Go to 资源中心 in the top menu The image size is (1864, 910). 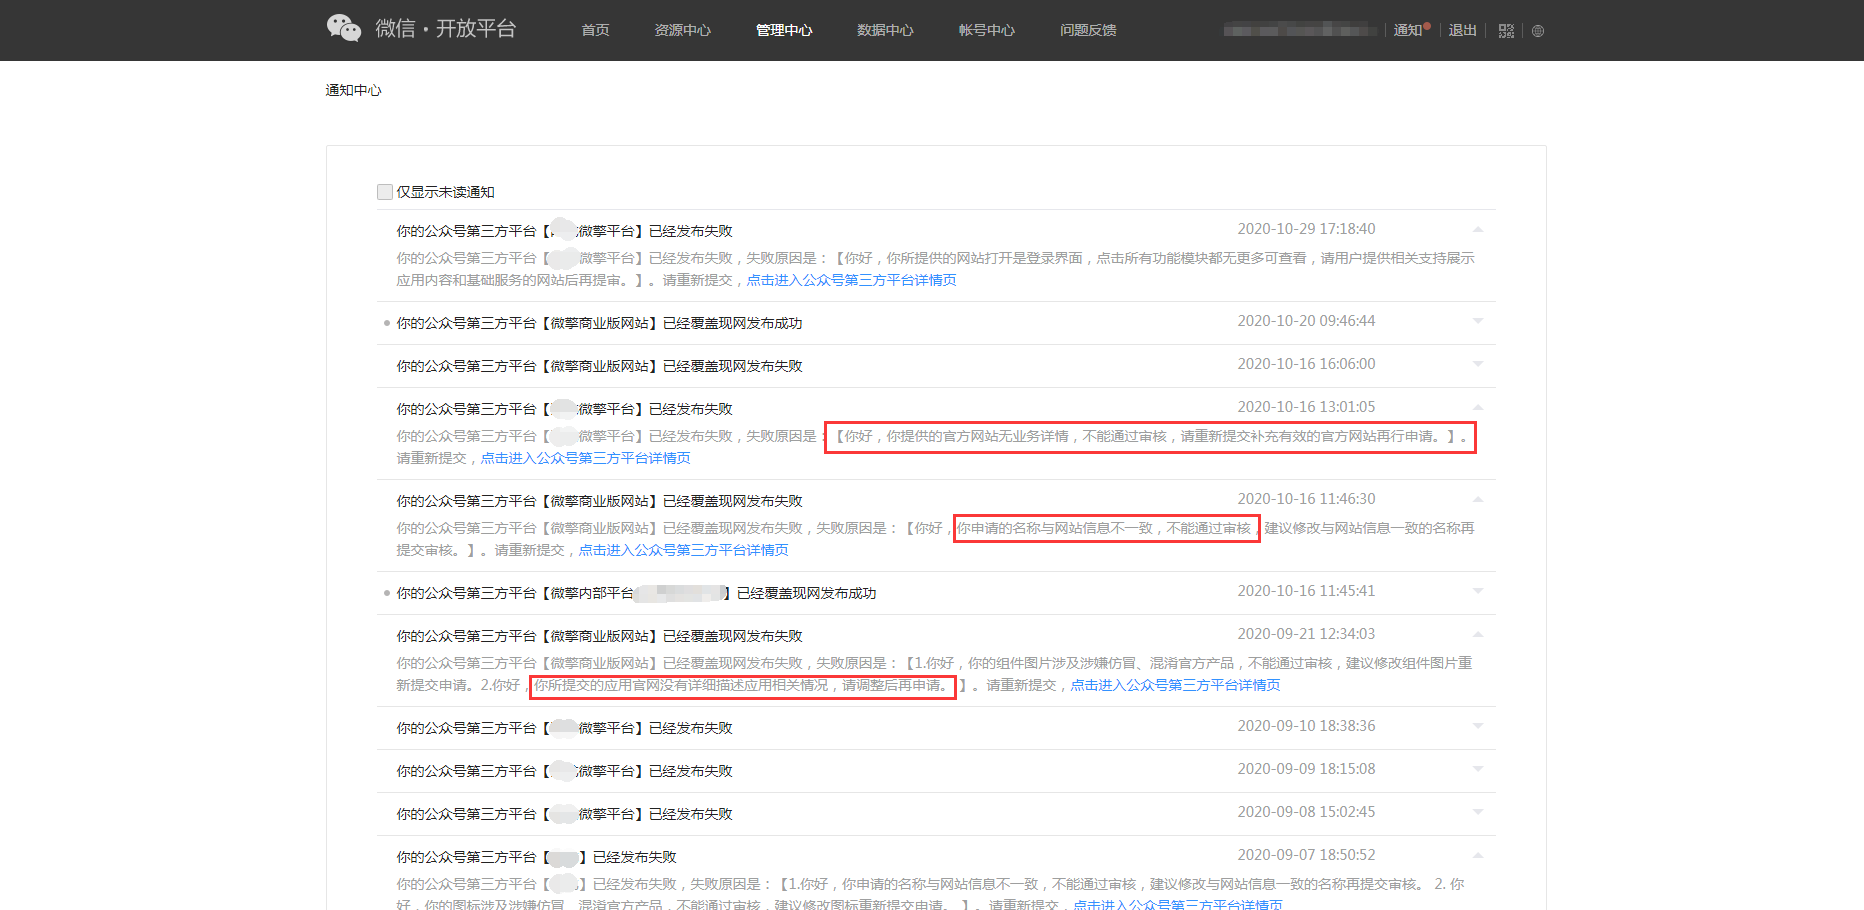682,30
